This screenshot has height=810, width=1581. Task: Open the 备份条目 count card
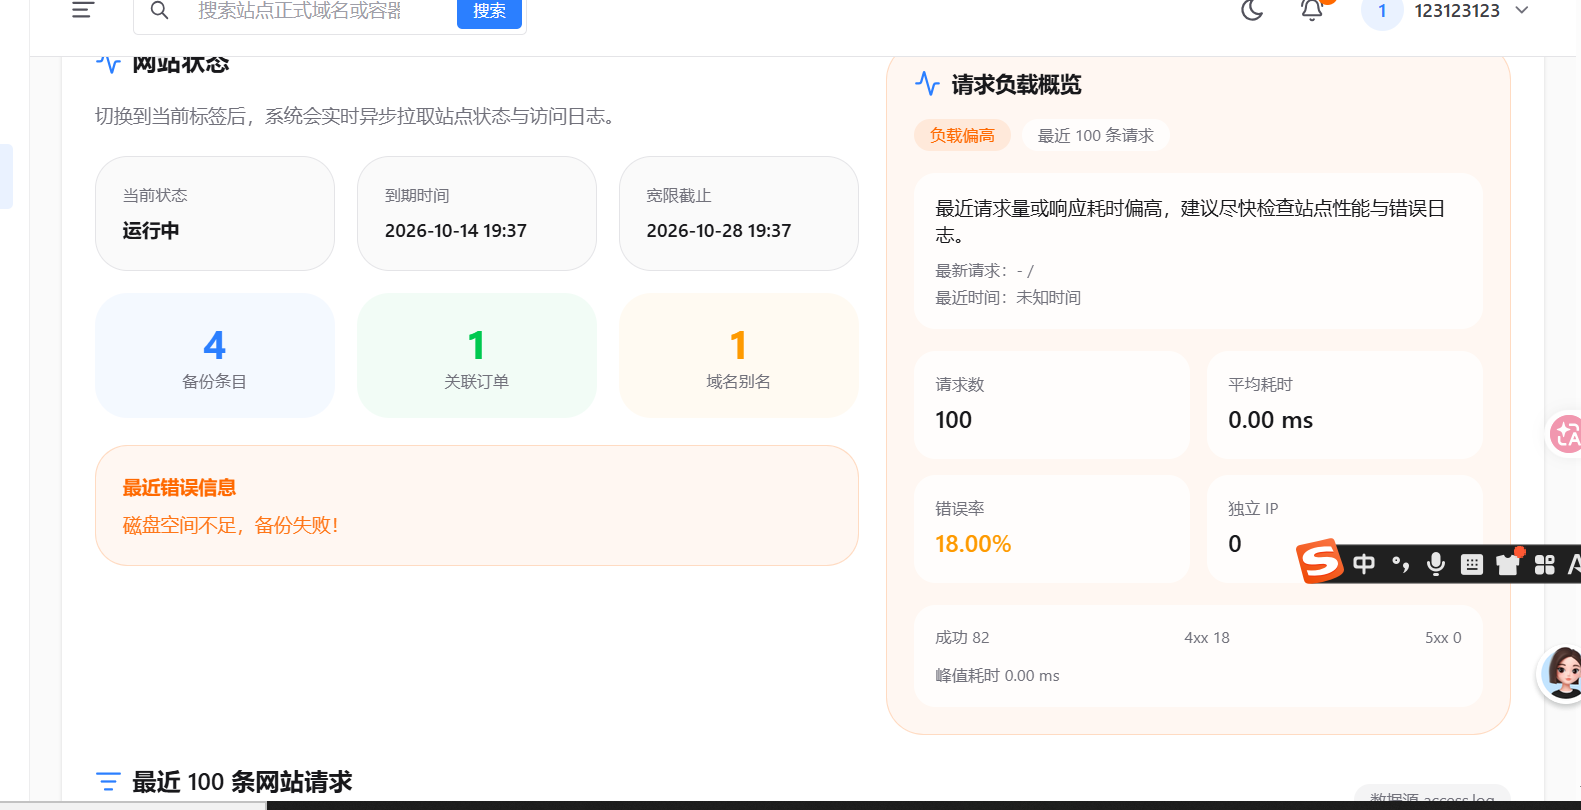[x=215, y=355]
